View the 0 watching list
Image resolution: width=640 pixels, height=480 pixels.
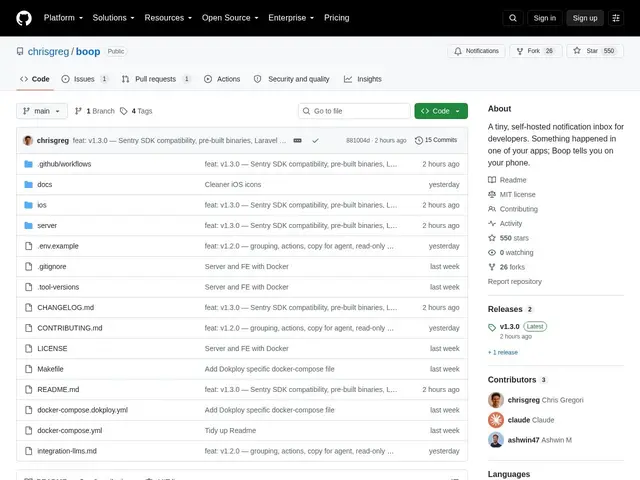tap(511, 253)
